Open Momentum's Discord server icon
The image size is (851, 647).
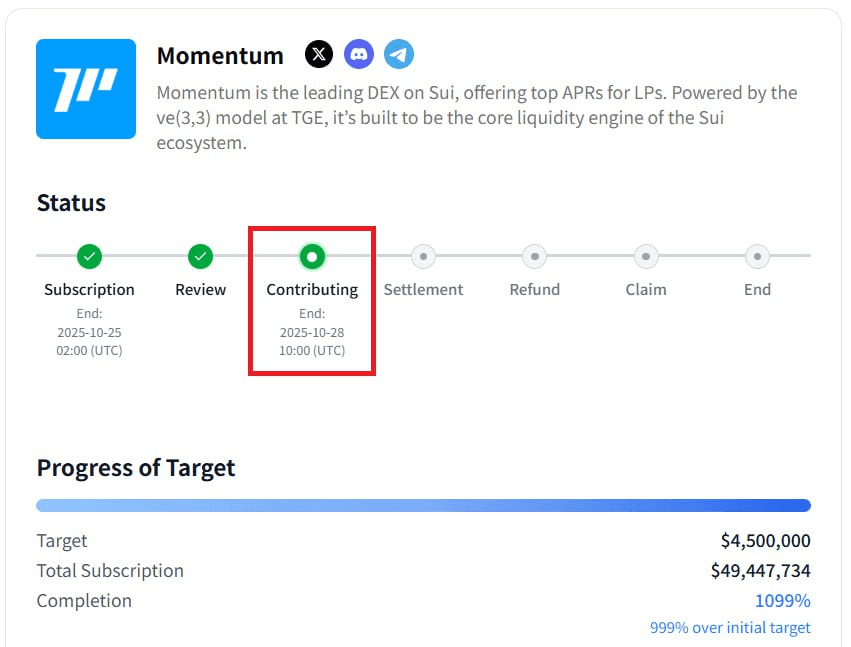pos(359,54)
